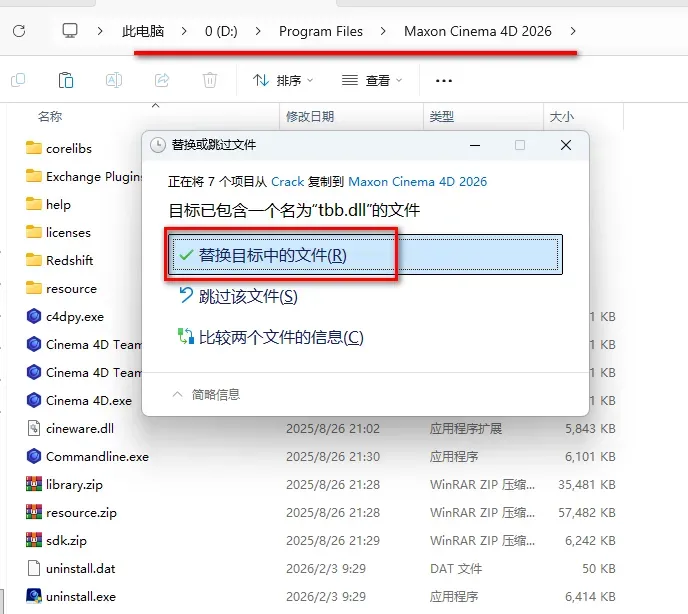This screenshot has height=614, width=688.
Task: Click Maxon Cinema 4D 2026 breadcrumb segment
Action: click(x=477, y=31)
